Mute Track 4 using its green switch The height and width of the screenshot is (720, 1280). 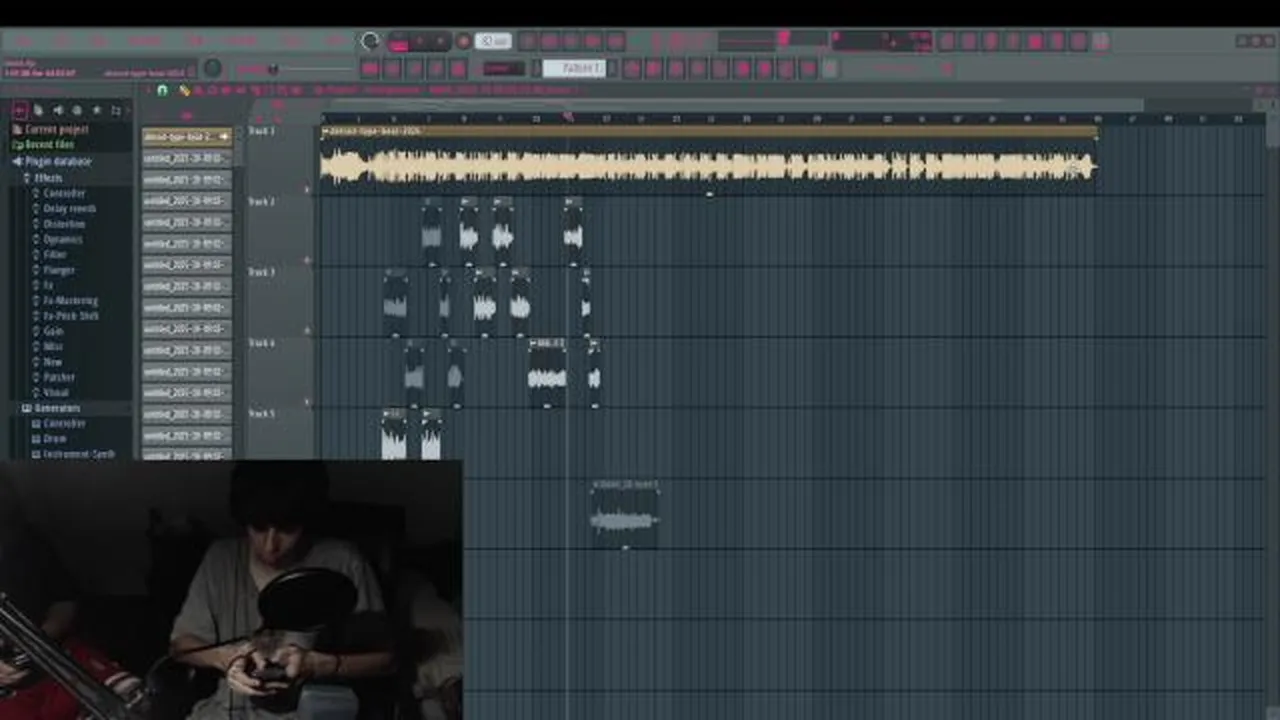[307, 401]
